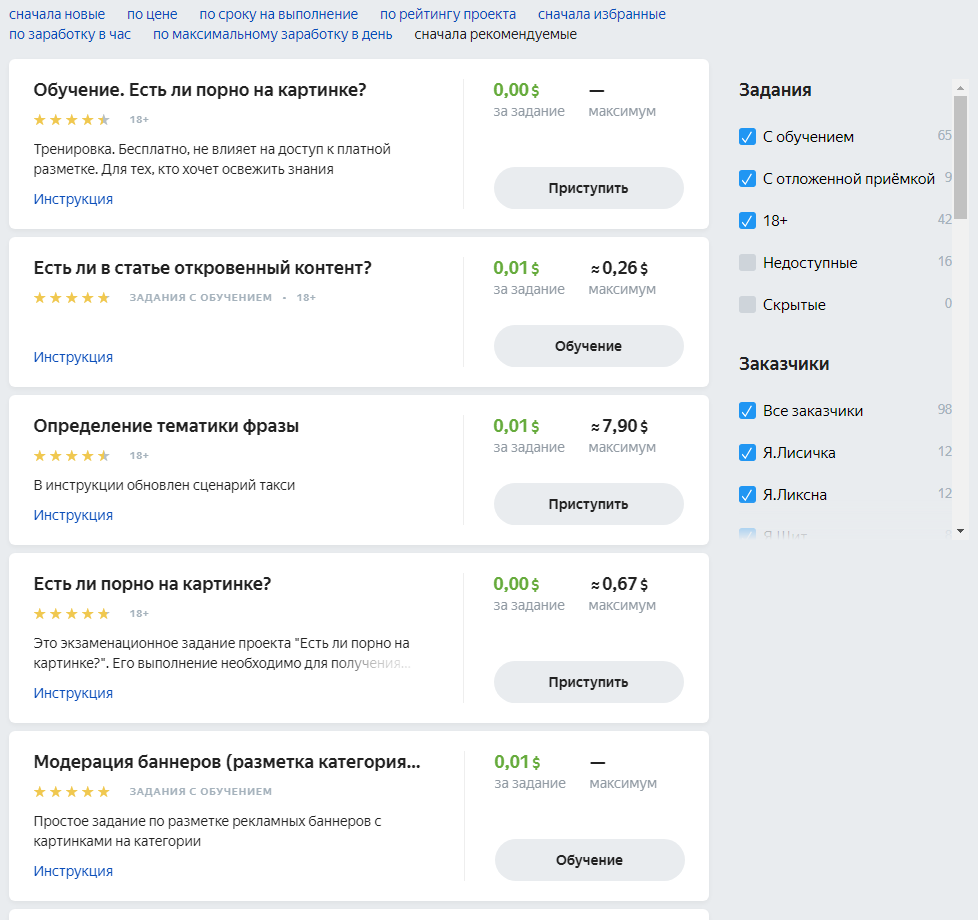Click a star in the "Определение тематики фразы" rating
This screenshot has width=978, height=920.
point(71,455)
